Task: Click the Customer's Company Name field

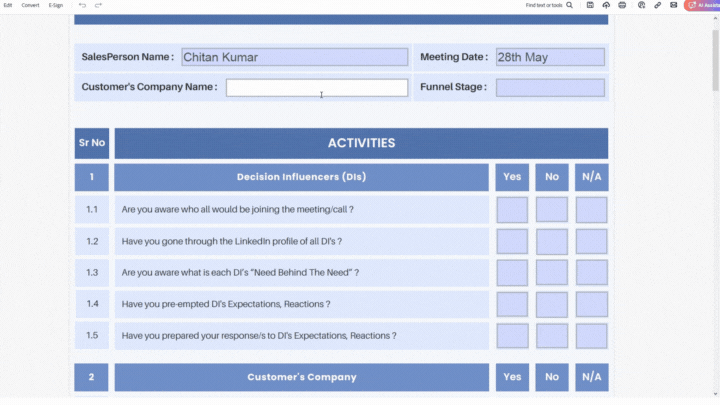Action: click(316, 87)
